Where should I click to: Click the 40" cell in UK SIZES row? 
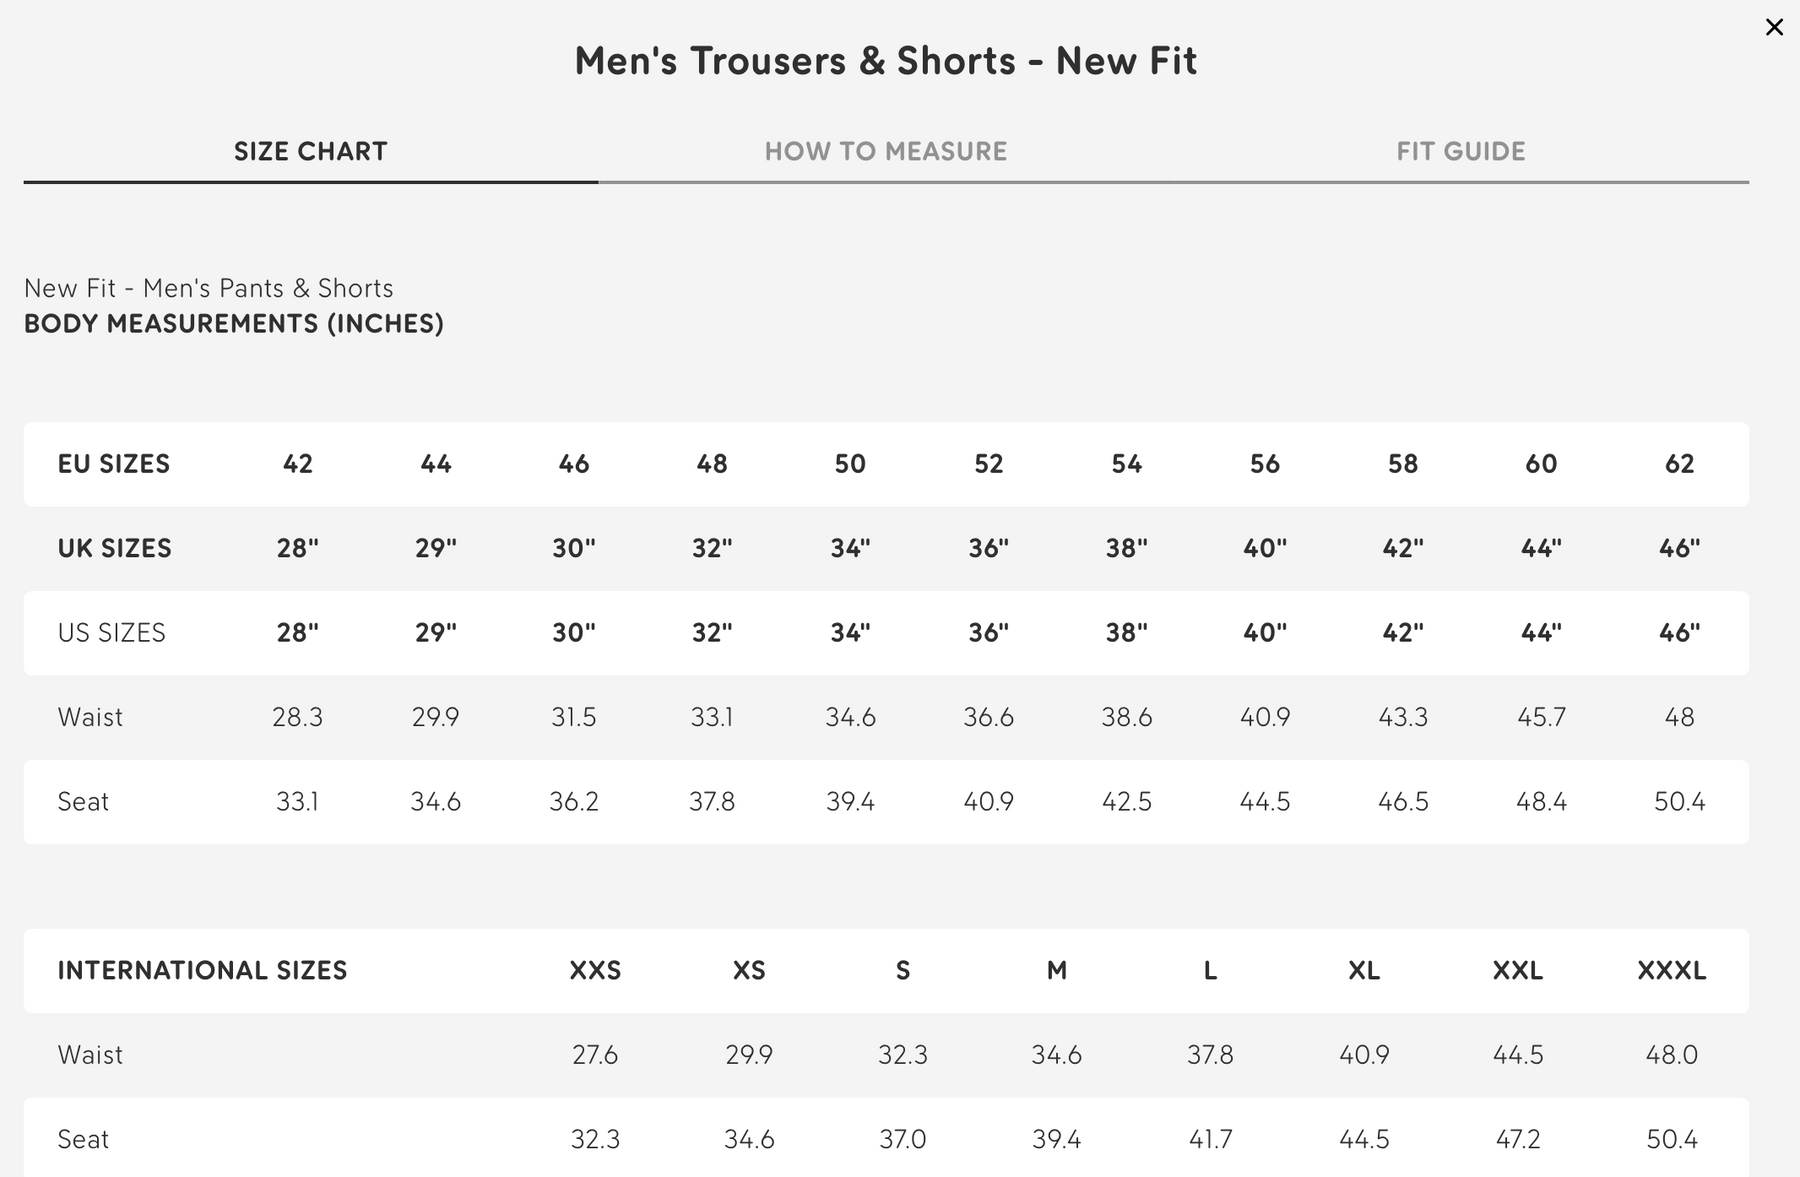[1264, 548]
